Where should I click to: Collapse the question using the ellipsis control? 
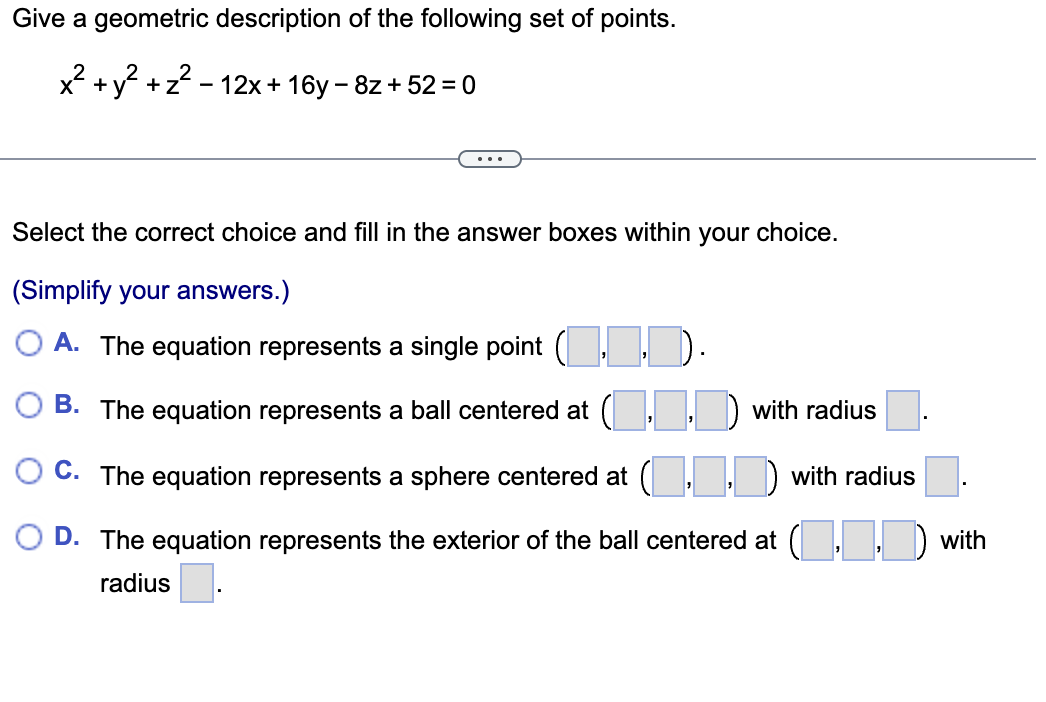(x=490, y=158)
